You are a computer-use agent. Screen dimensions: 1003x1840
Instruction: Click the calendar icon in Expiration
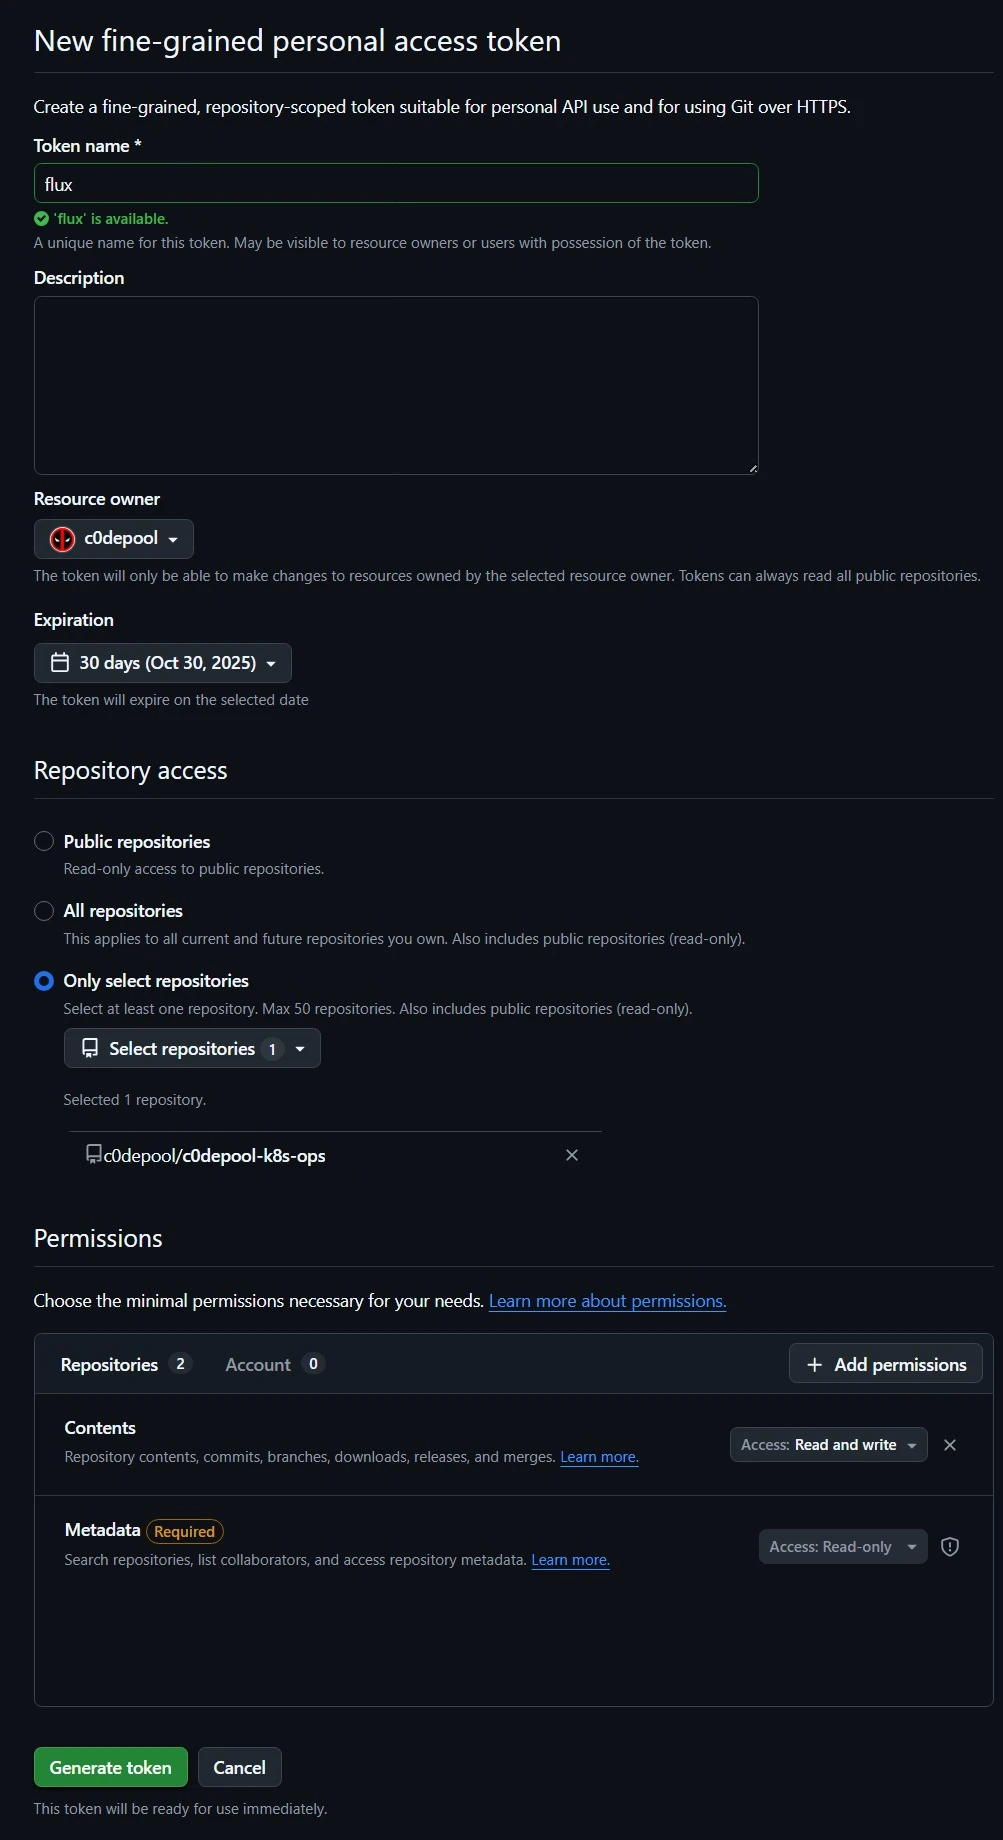coord(60,663)
